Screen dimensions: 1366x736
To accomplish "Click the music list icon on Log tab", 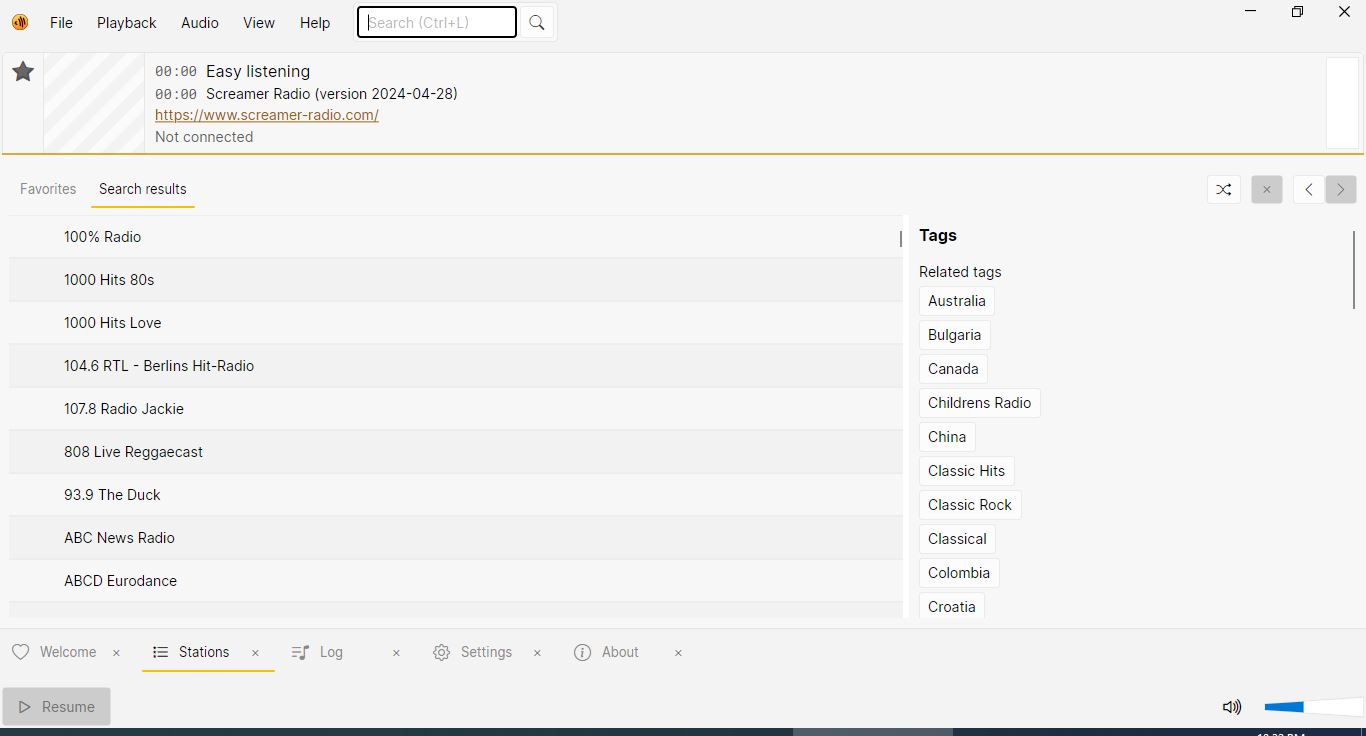I will pos(300,652).
